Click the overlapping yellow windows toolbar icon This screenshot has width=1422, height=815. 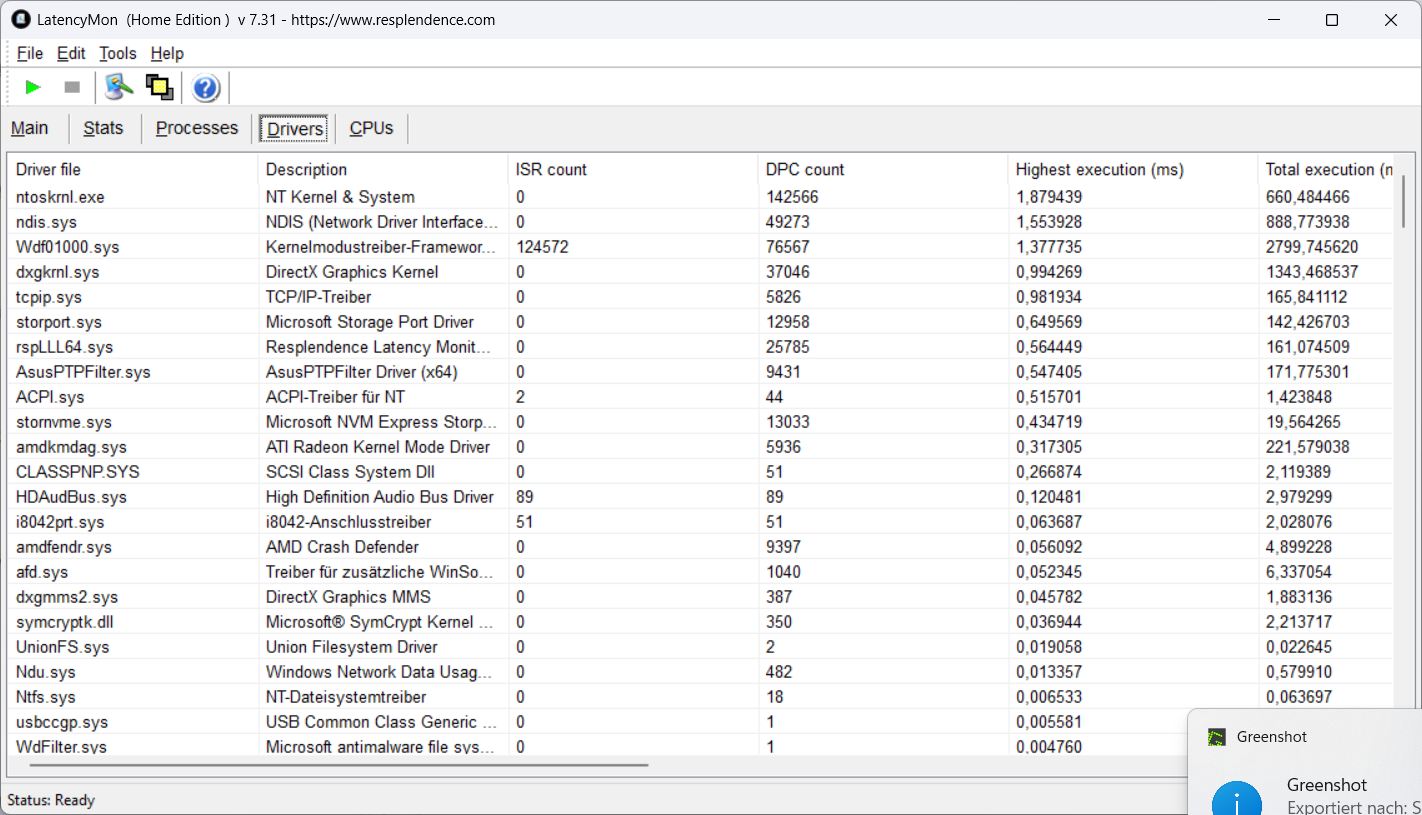pos(159,88)
